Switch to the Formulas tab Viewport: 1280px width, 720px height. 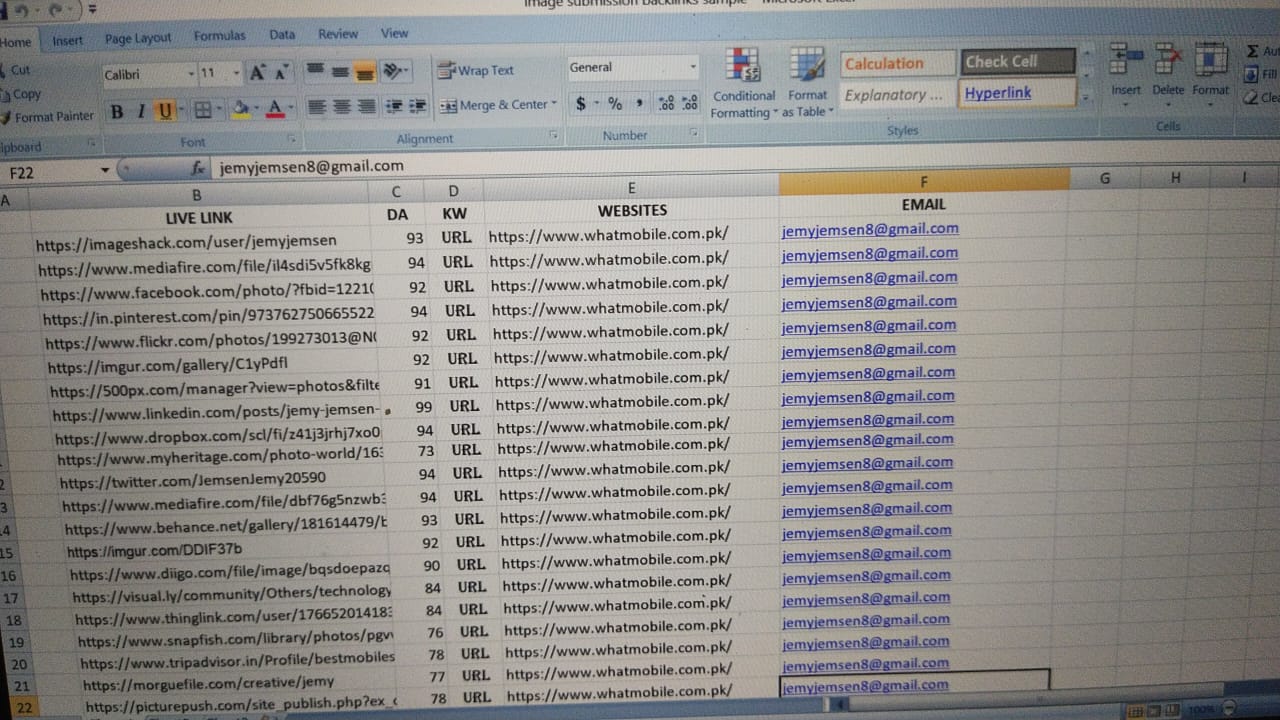click(219, 36)
